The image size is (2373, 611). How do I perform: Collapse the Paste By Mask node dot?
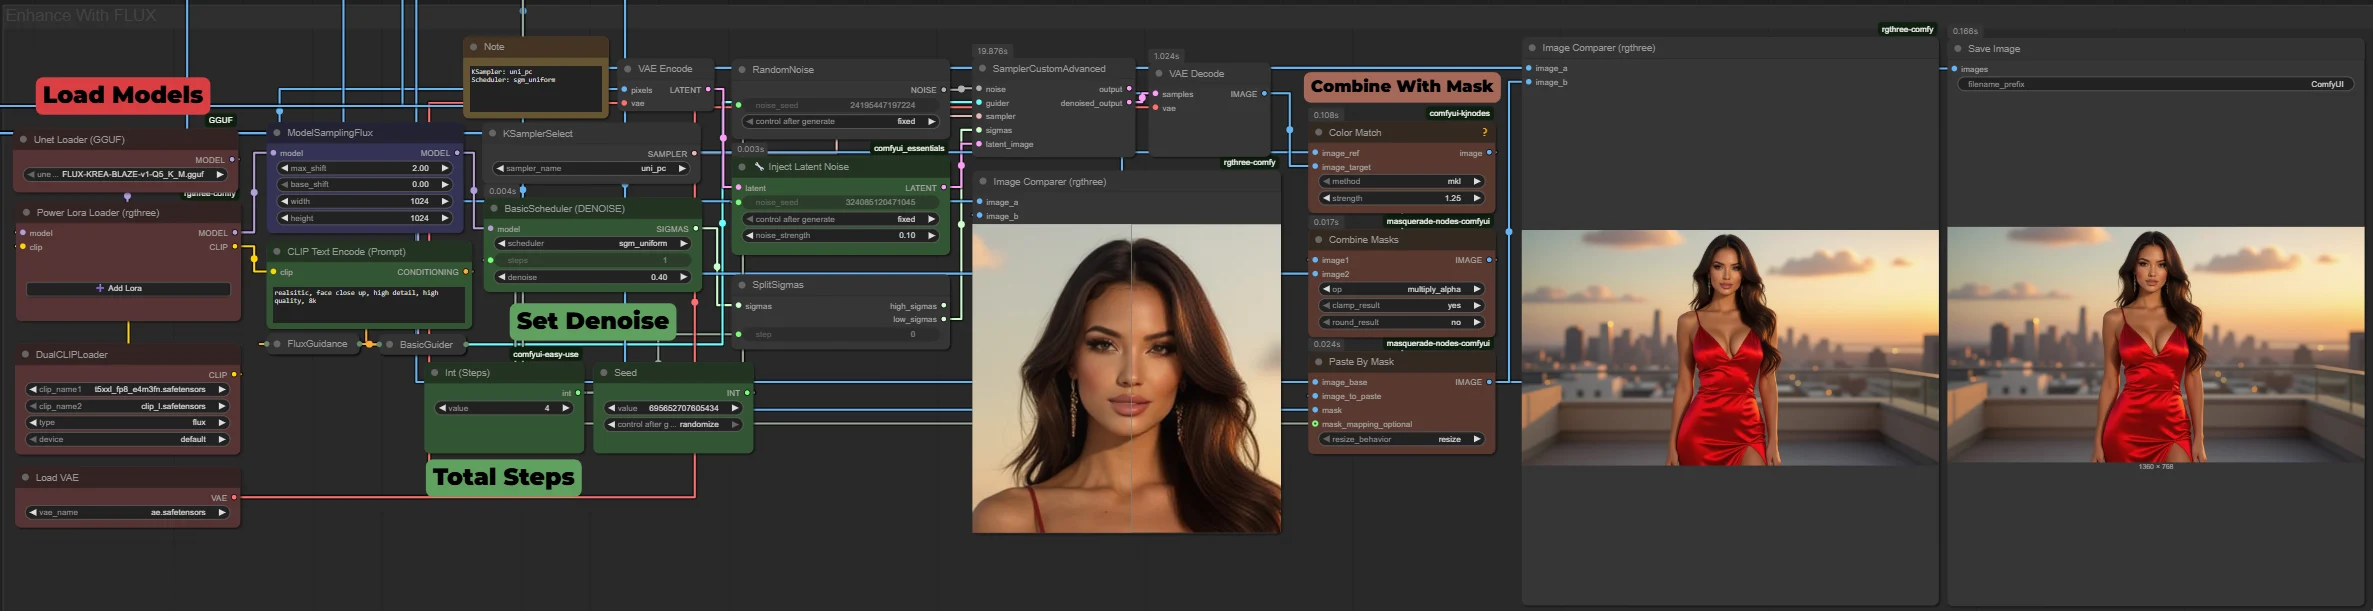[x=1319, y=362]
